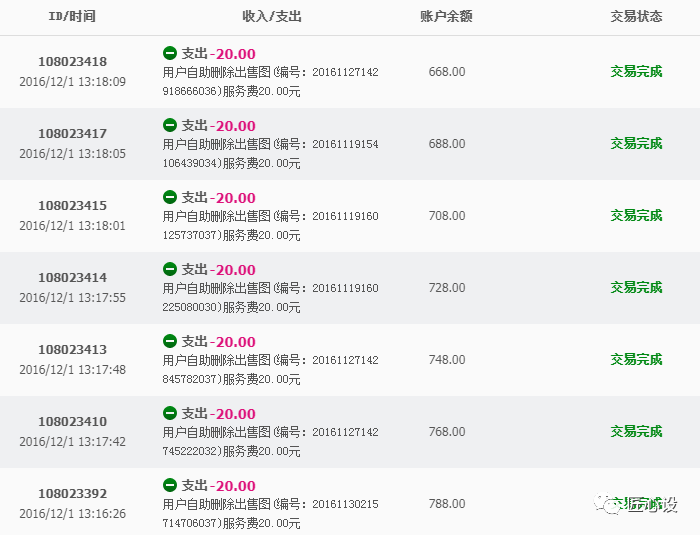Click 交易完成 status for transaction 108023413
The width and height of the screenshot is (700, 535).
point(636,360)
